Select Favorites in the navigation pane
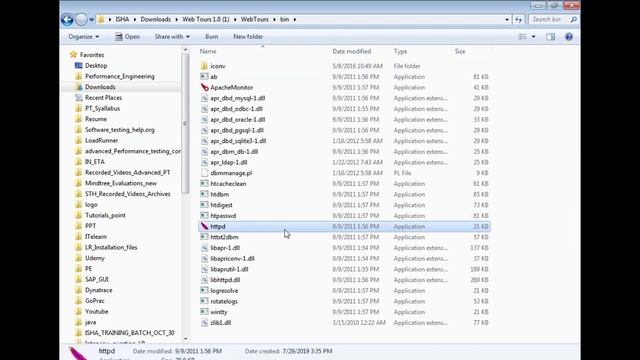The image size is (640, 360). click(92, 55)
